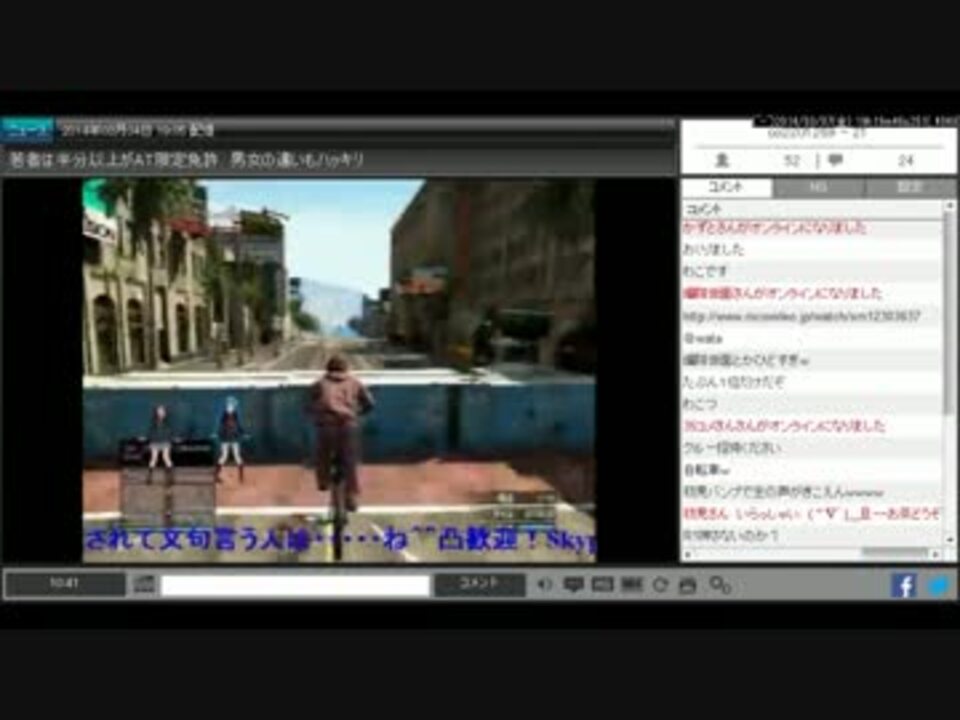Image resolution: width=960 pixels, height=720 pixels.
Task: Click the comment count bubble icon
Action: point(835,160)
